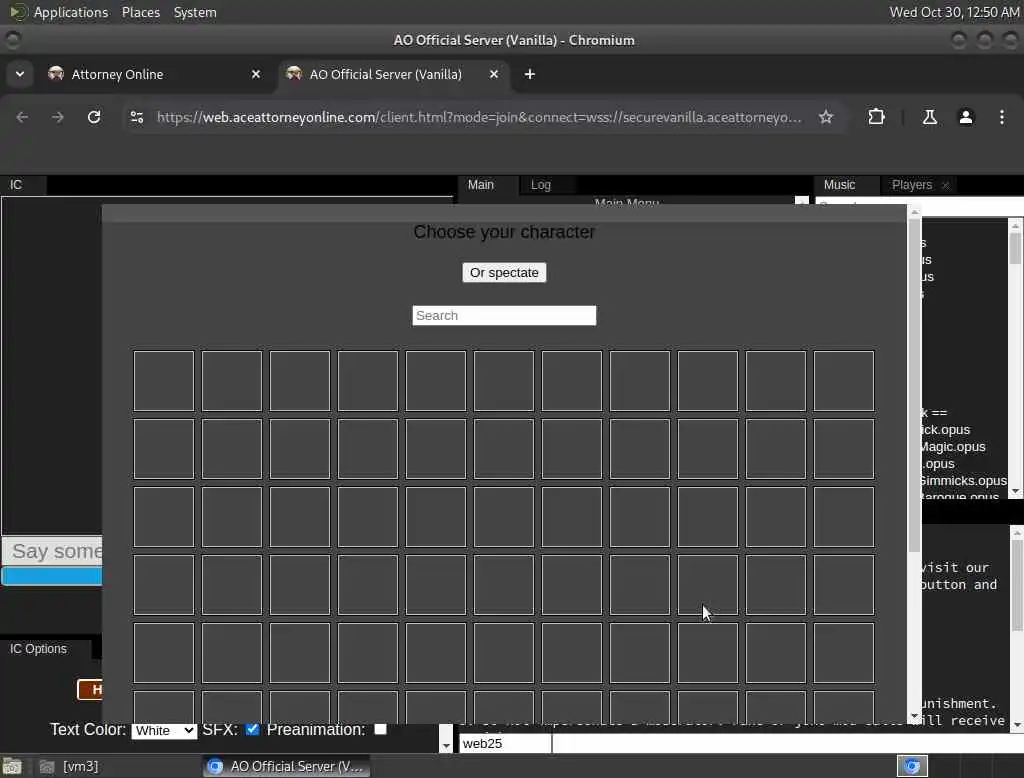Image resolution: width=1024 pixels, height=778 pixels.
Task: Focus the OOC chat message field
Action: pos(788,743)
